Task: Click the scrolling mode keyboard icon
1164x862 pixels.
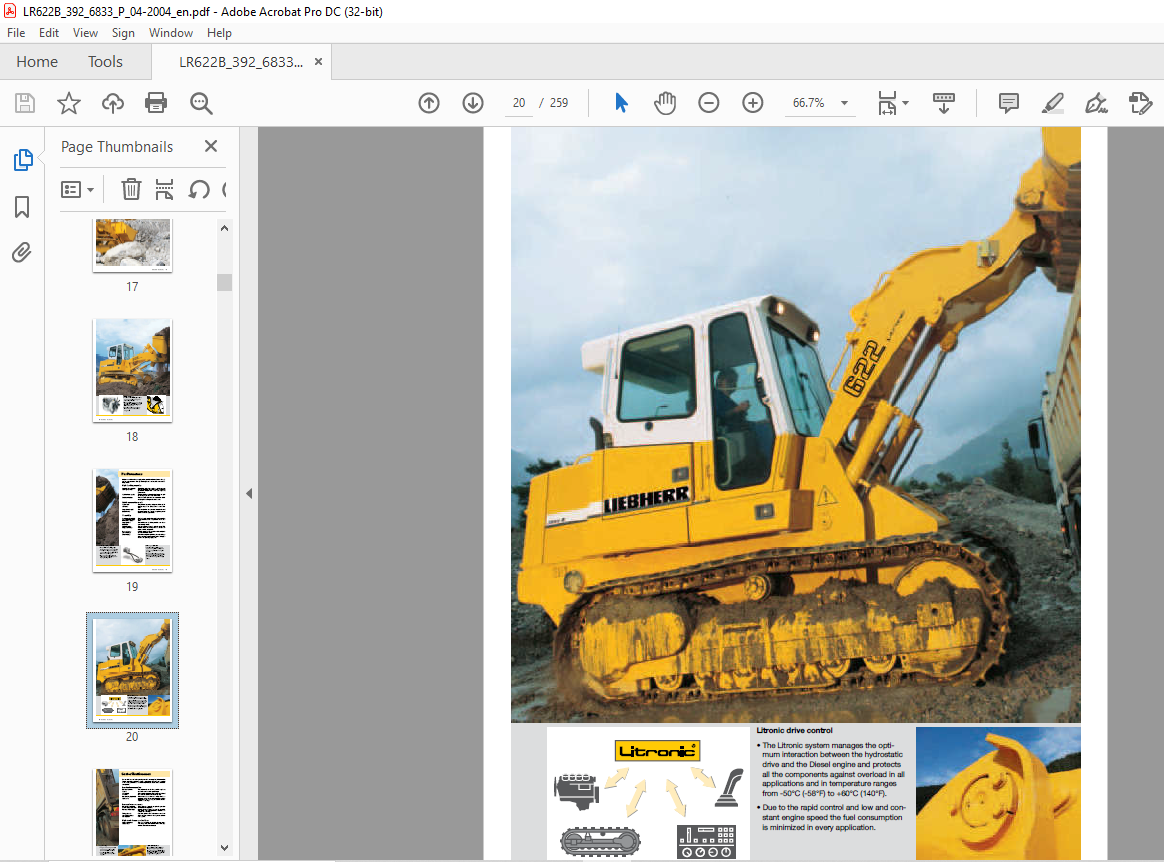Action: pyautogui.click(x=944, y=102)
